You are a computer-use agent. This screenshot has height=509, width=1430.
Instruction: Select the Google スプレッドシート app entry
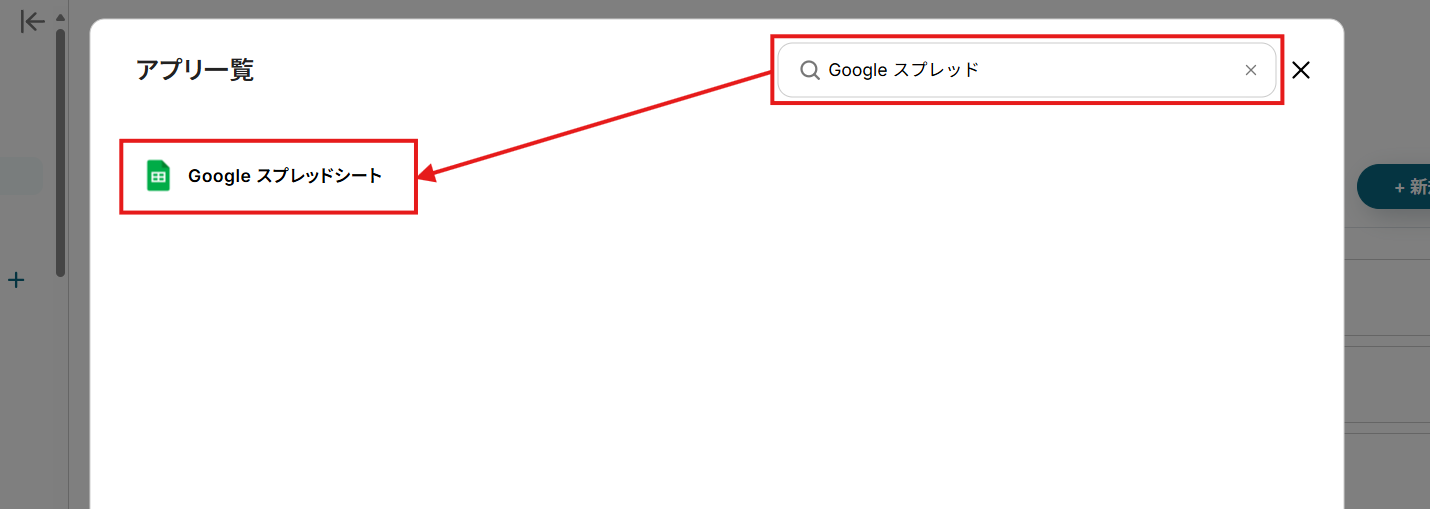[268, 176]
